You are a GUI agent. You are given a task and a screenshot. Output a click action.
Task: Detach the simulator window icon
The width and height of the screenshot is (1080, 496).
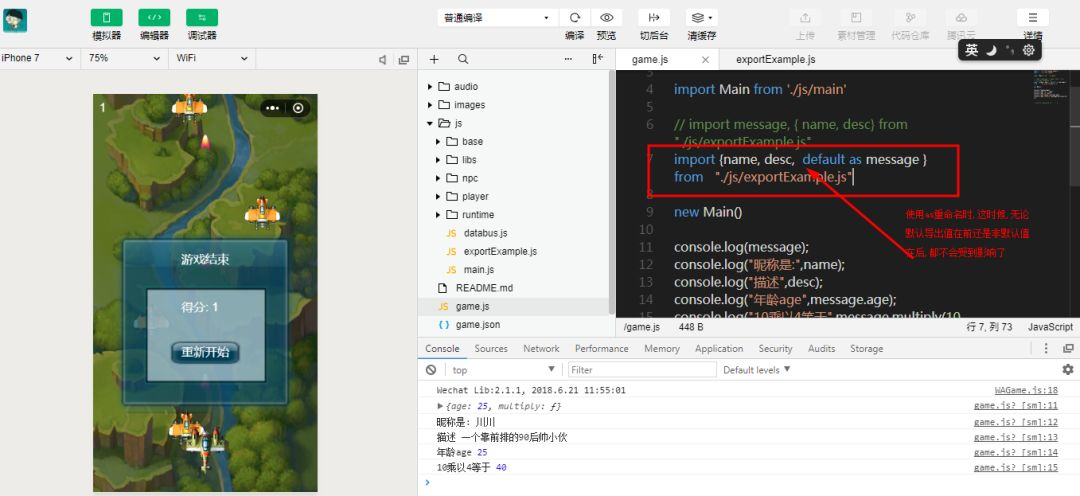(404, 60)
